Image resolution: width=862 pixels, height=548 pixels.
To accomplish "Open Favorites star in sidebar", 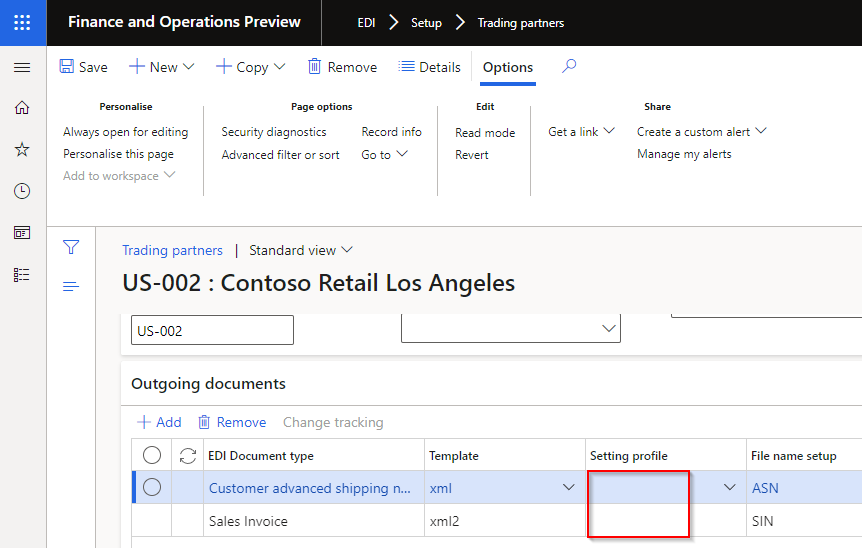I will (22, 149).
